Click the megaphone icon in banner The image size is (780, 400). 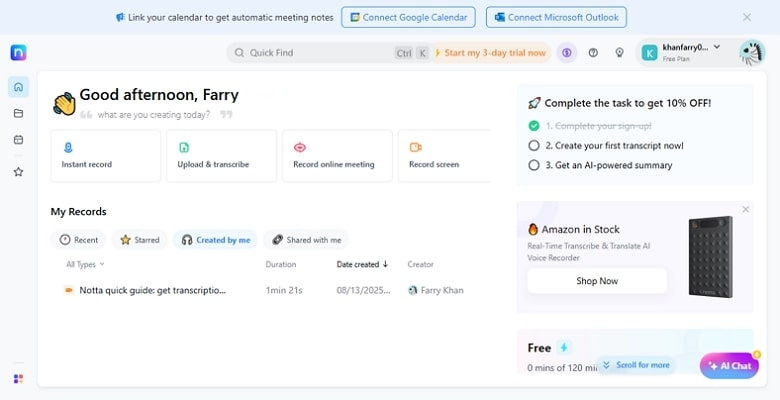[120, 17]
